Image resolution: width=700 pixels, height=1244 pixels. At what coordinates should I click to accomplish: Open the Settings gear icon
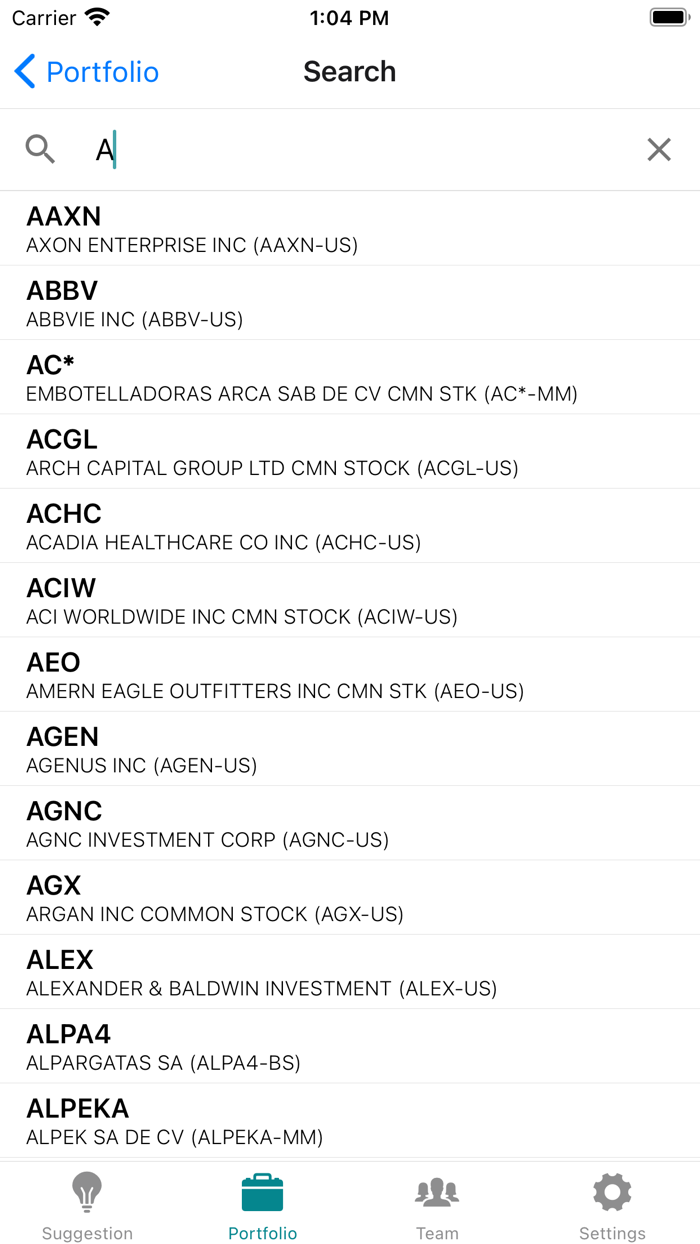tap(612, 1192)
